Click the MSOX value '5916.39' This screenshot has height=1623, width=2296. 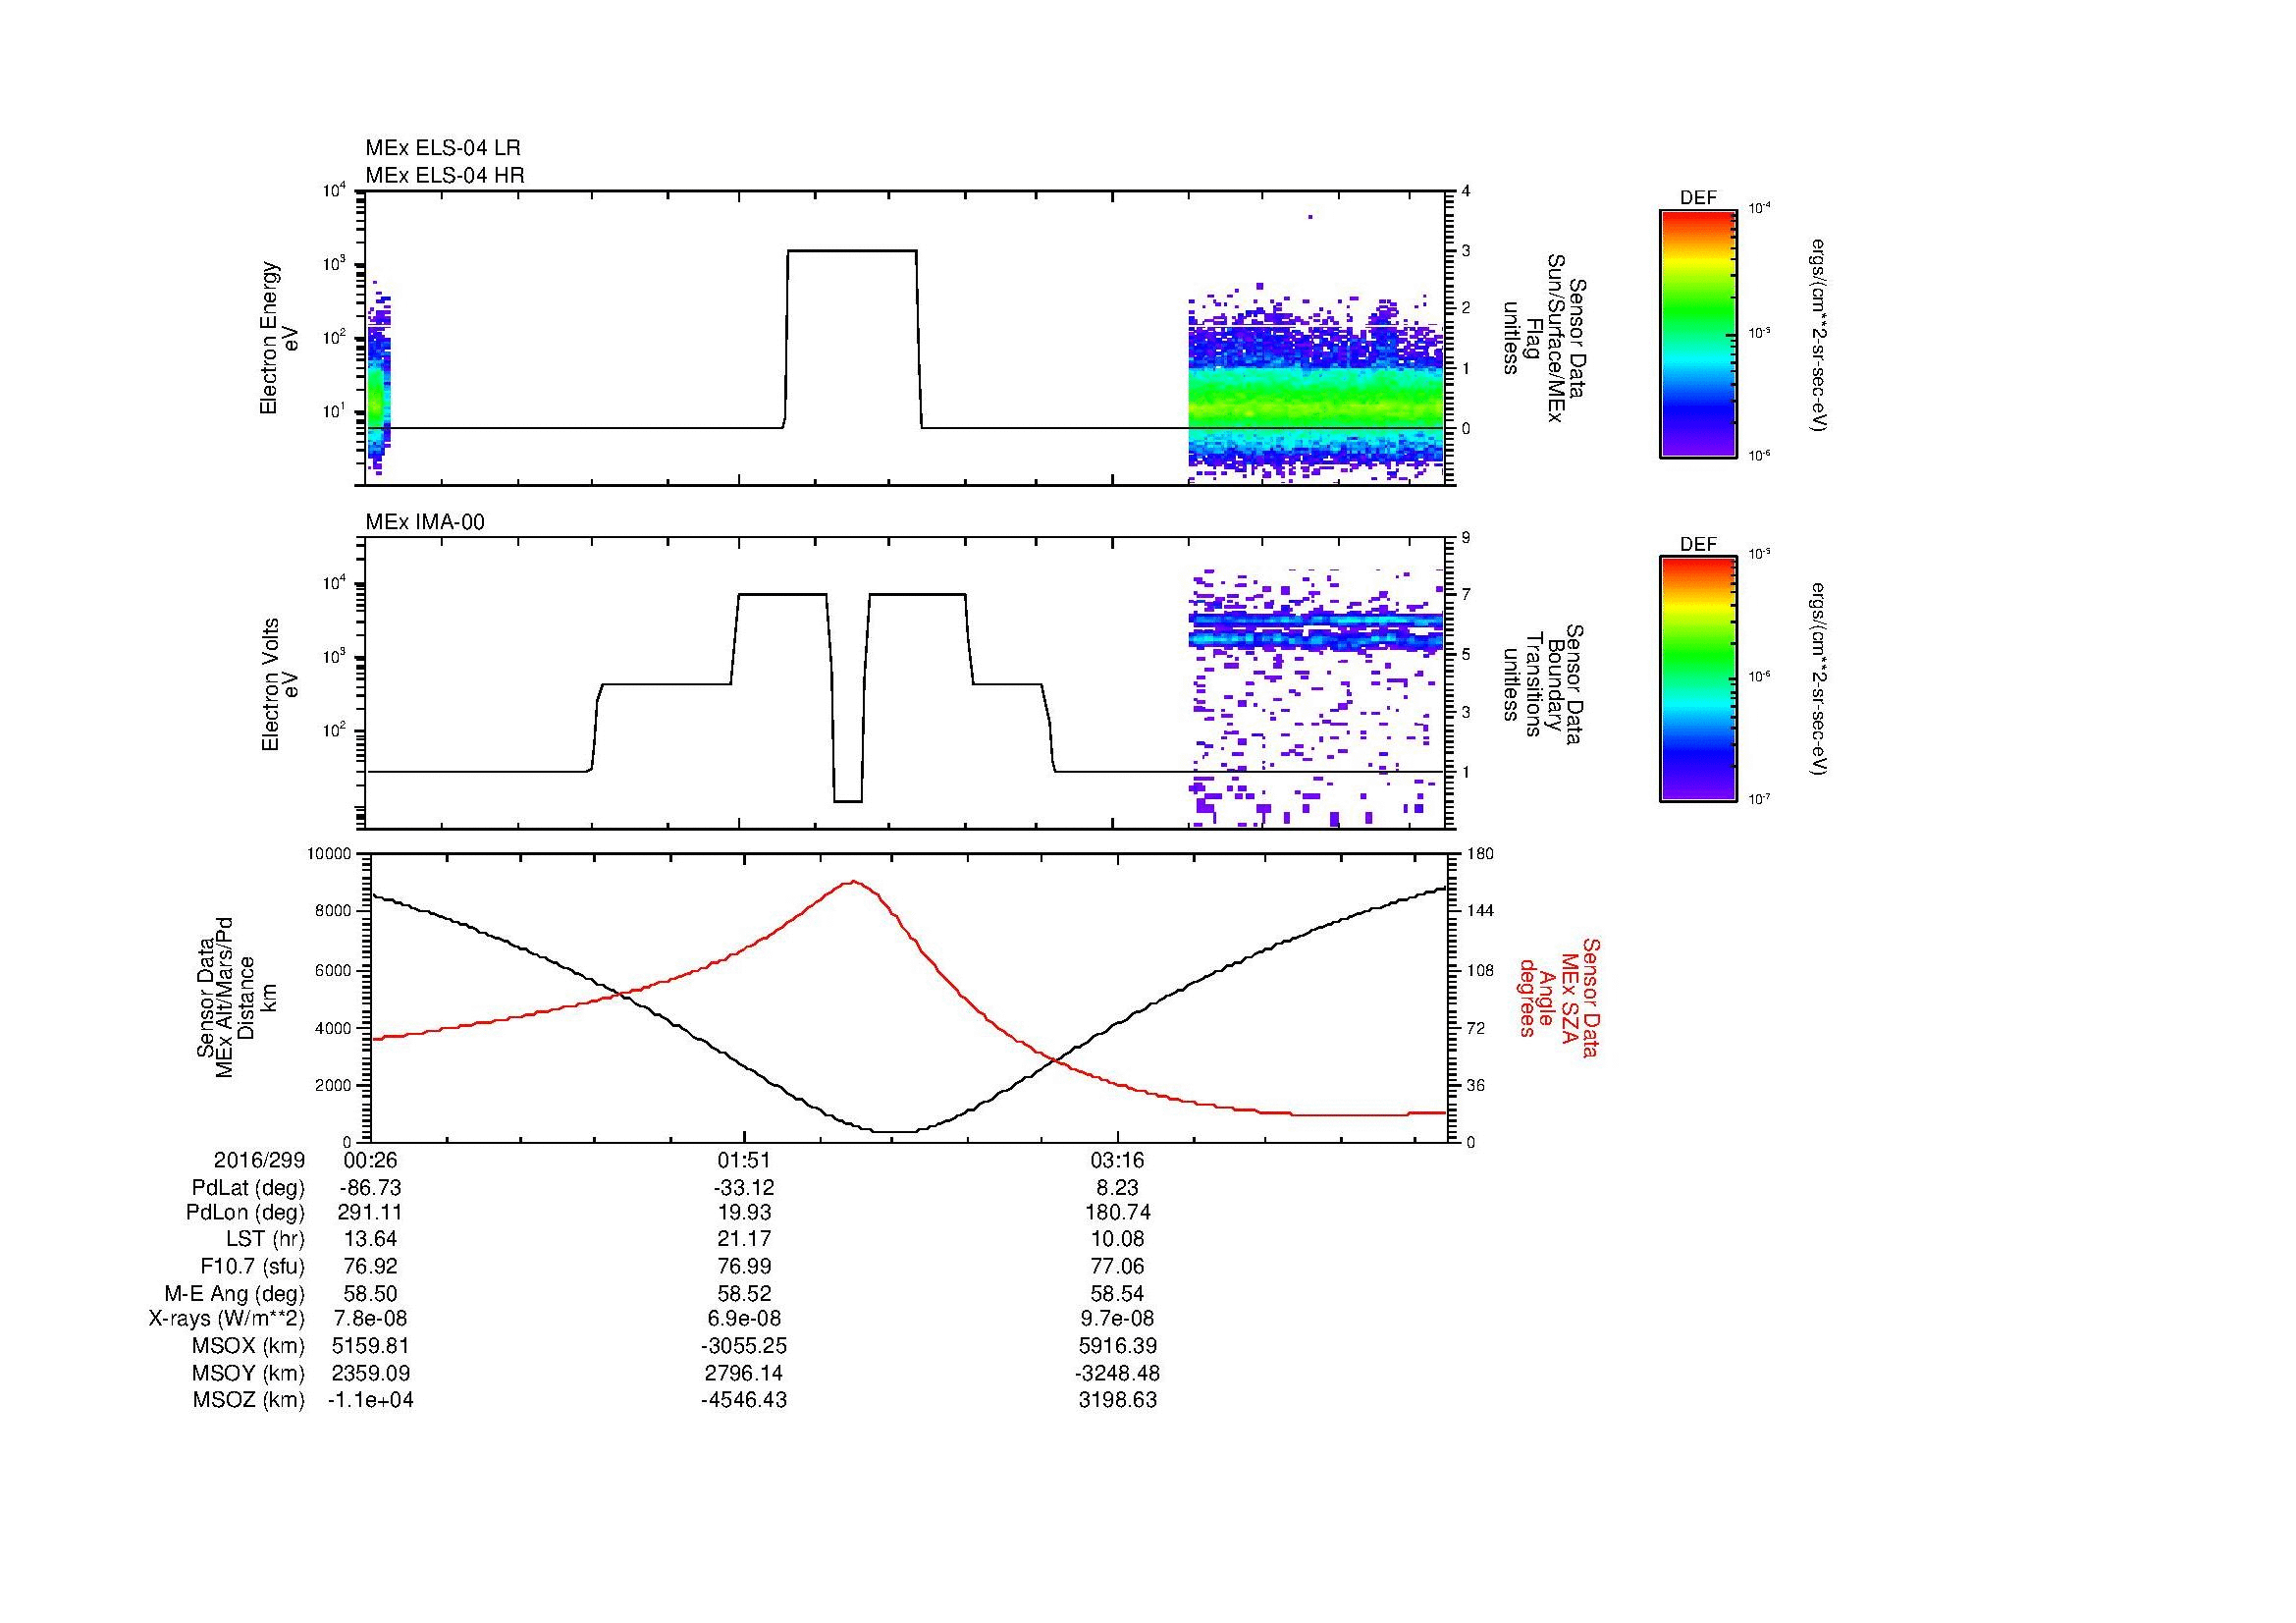[x=1117, y=1346]
